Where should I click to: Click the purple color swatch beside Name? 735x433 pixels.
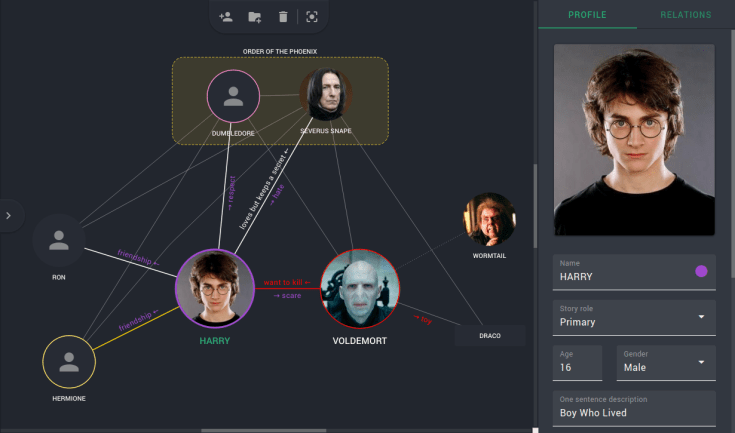[701, 271]
